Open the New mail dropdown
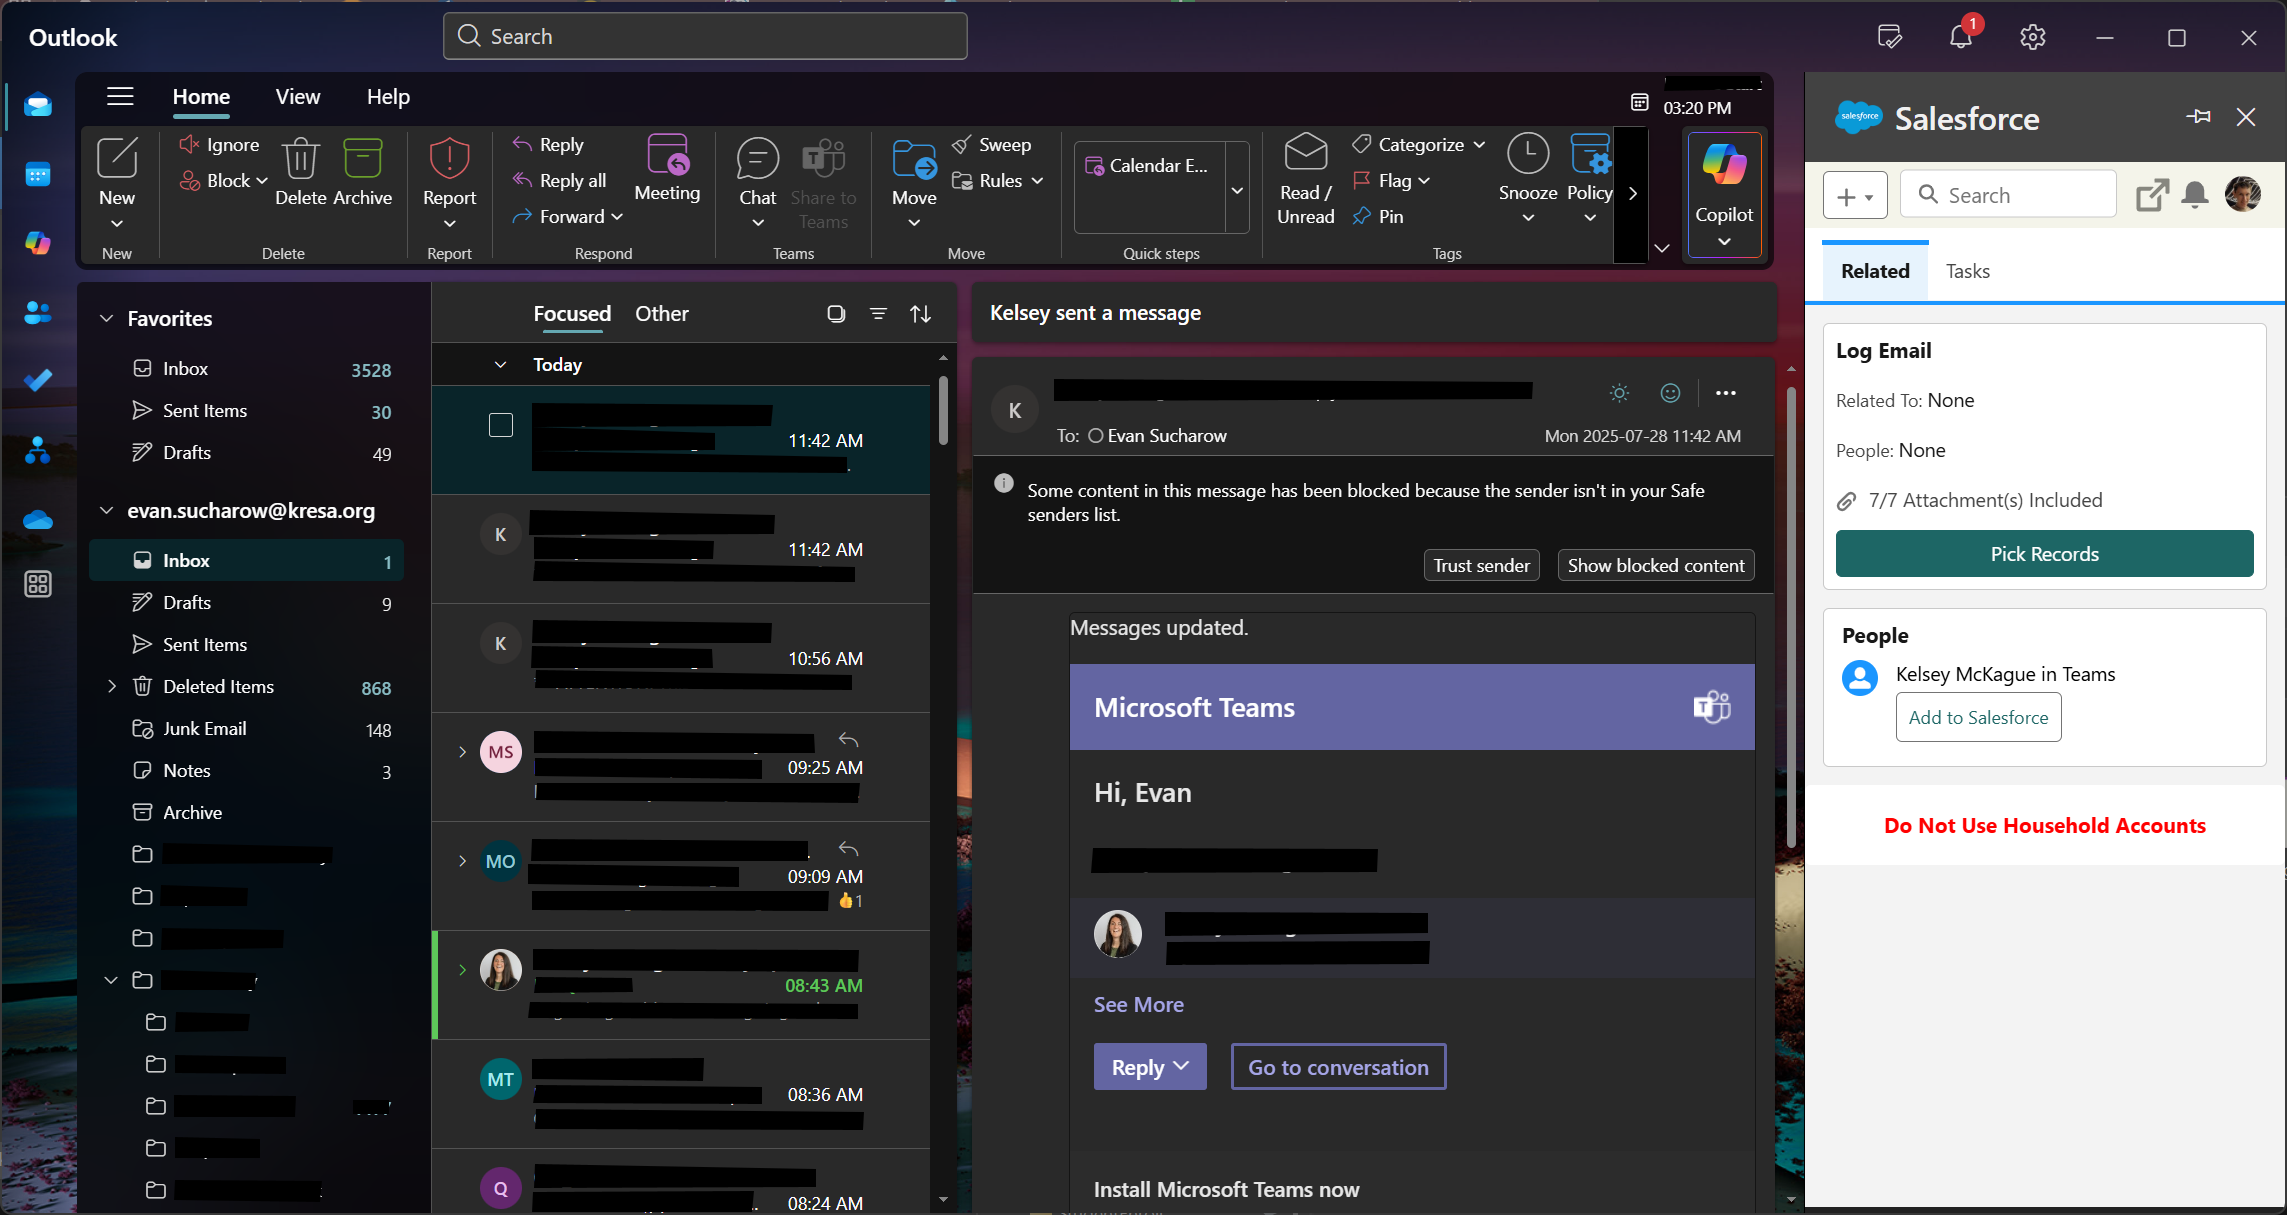2287x1215 pixels. 117,224
